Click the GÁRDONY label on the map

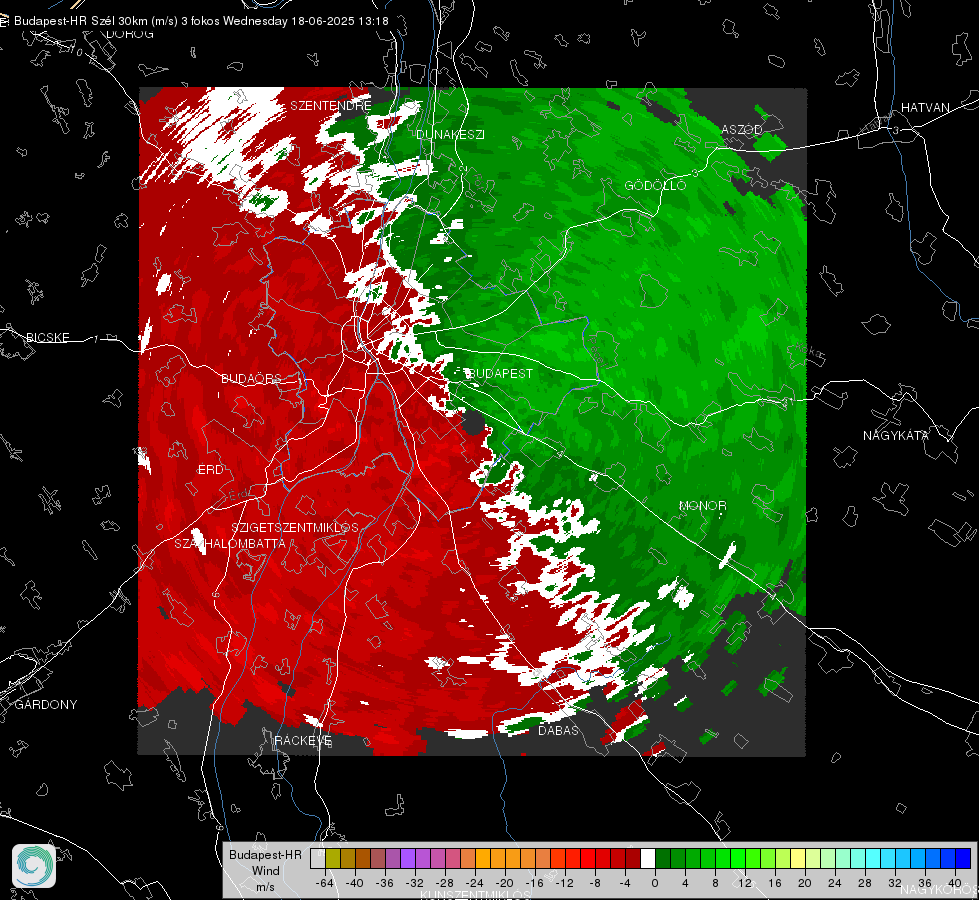[46, 705]
